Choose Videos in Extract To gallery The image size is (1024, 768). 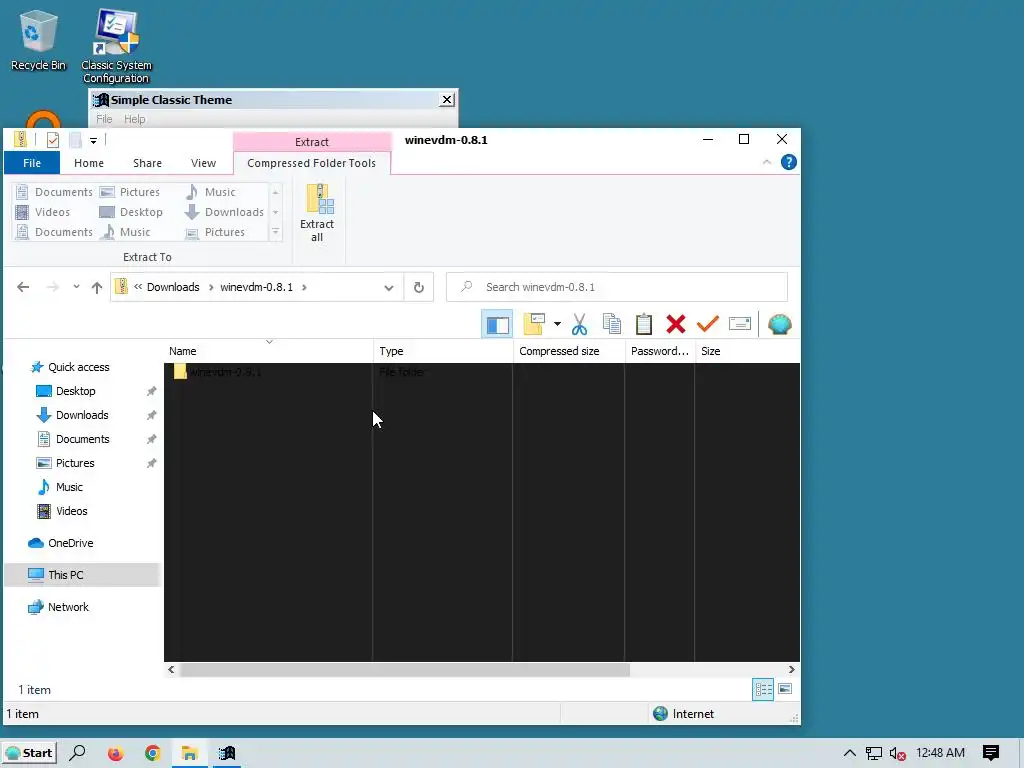42,212
